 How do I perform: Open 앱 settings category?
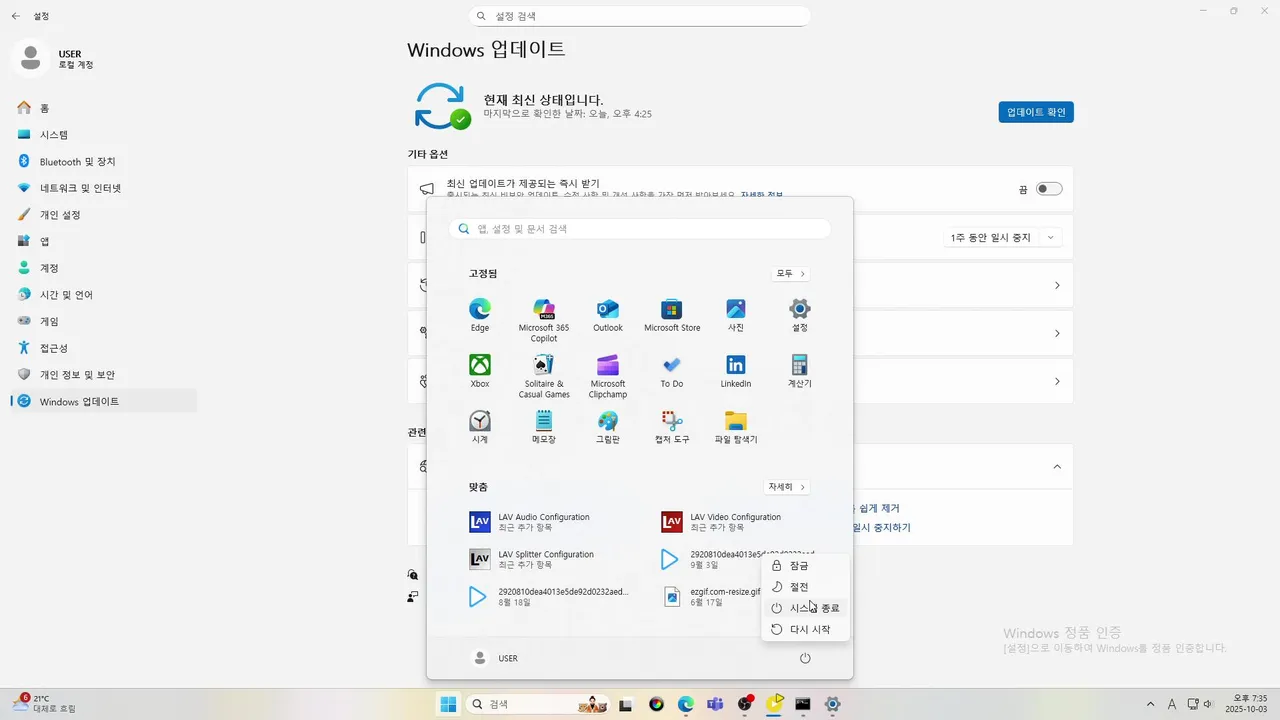(x=104, y=241)
